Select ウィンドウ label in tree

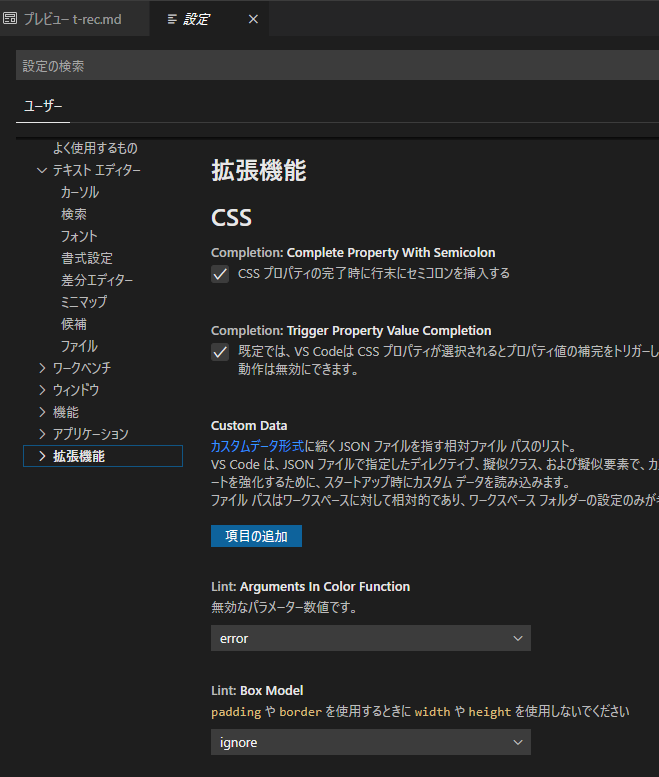tap(76, 390)
